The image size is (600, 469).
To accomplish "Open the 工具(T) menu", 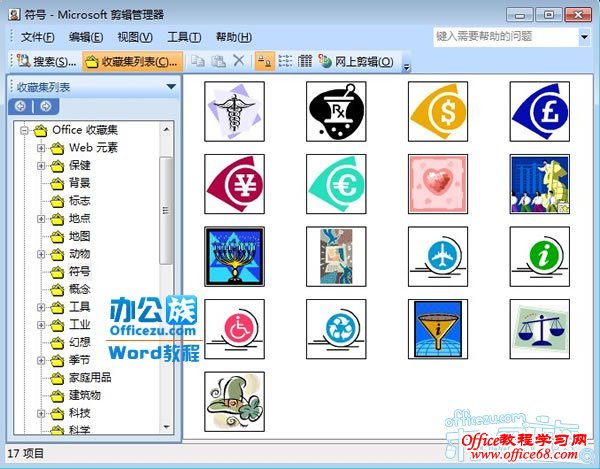I will point(184,37).
